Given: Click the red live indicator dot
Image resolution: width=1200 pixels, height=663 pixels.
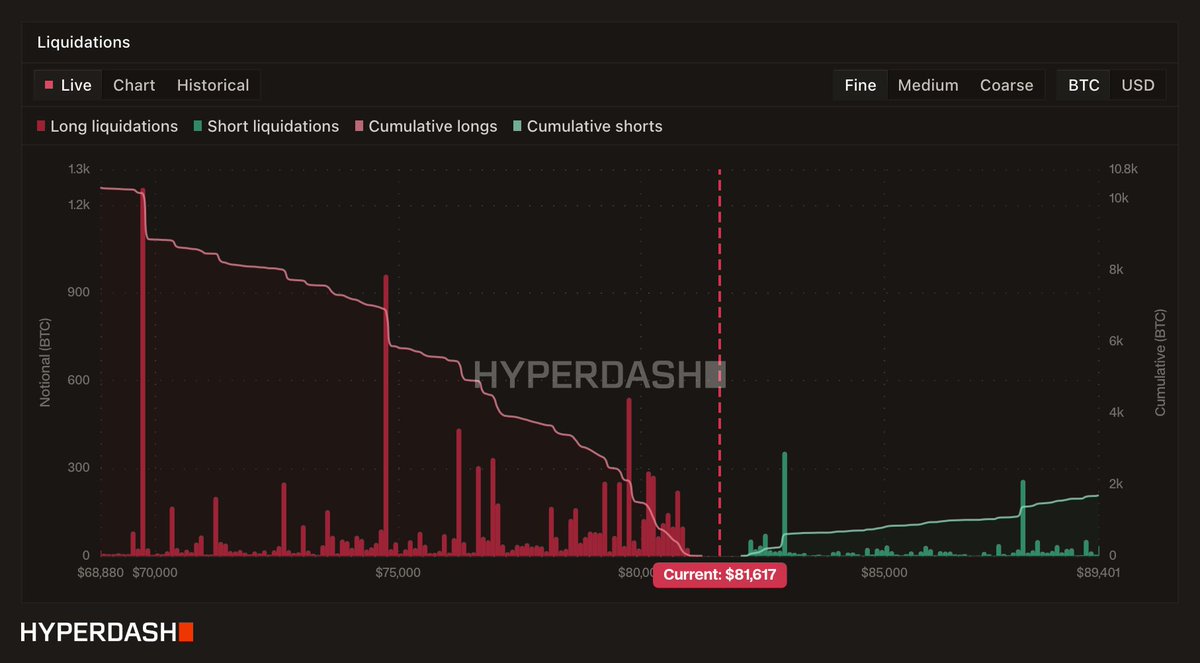Looking at the screenshot, I should pyautogui.click(x=49, y=85).
